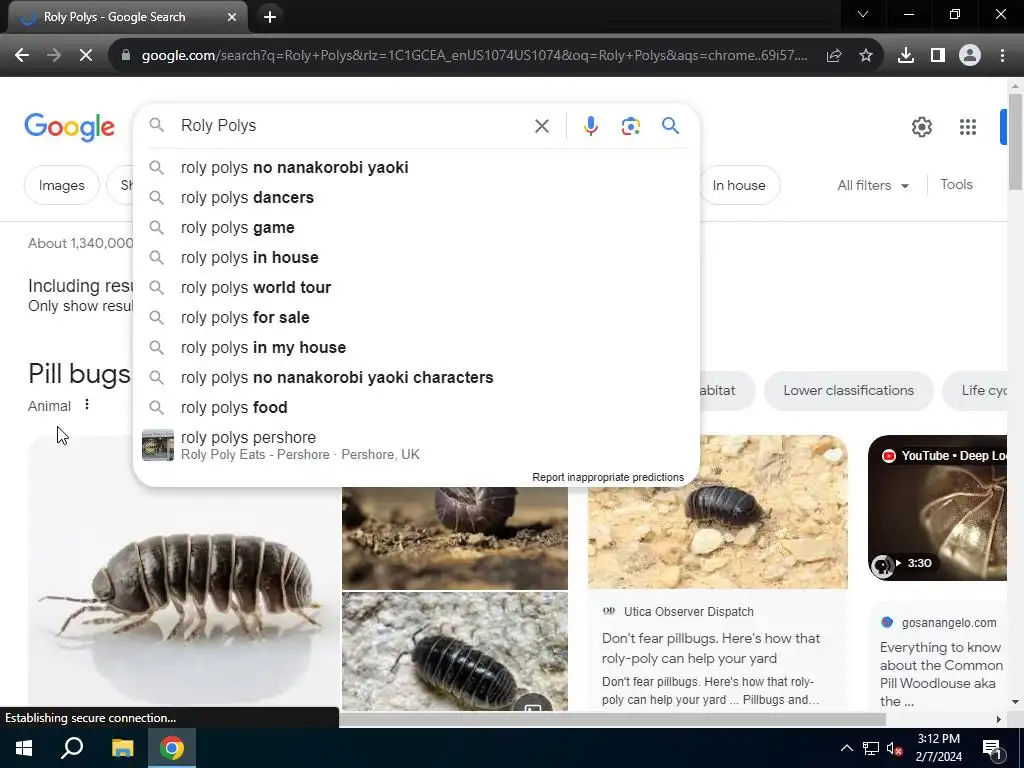This screenshot has width=1024, height=768.
Task: Click Report inappropriate predictions link
Action: point(608,477)
